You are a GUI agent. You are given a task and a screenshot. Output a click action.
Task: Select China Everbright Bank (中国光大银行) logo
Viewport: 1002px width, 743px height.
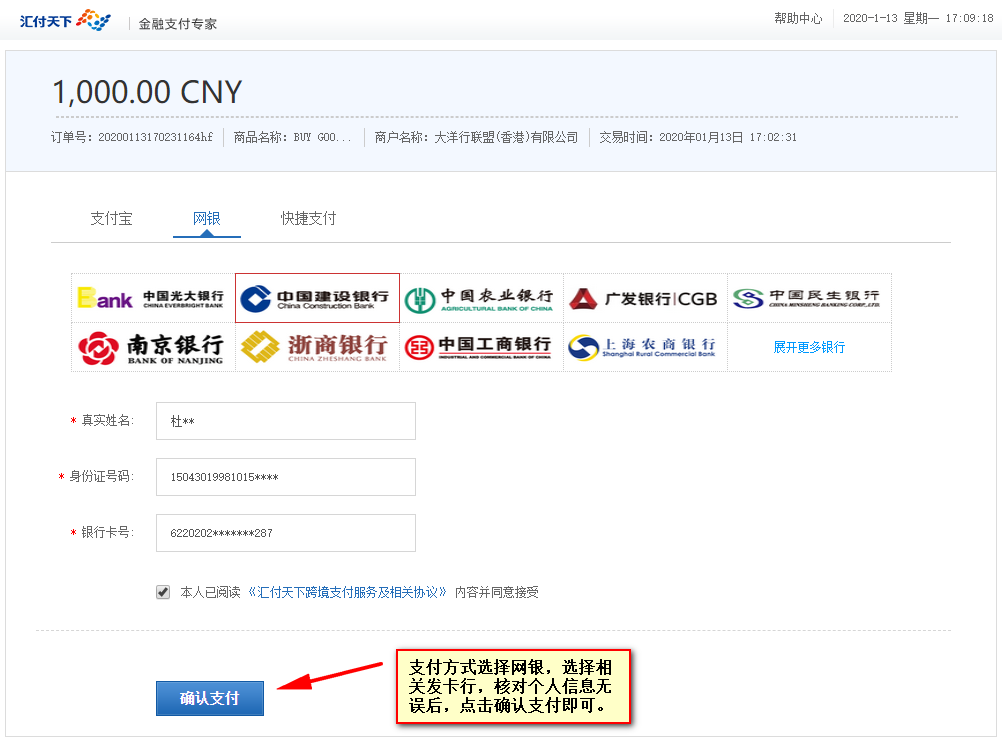coord(153,298)
